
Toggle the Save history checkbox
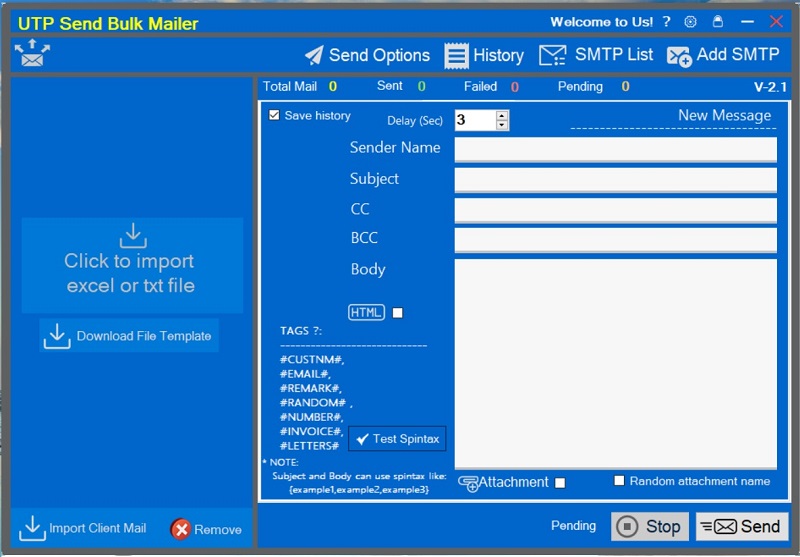pyautogui.click(x=274, y=115)
